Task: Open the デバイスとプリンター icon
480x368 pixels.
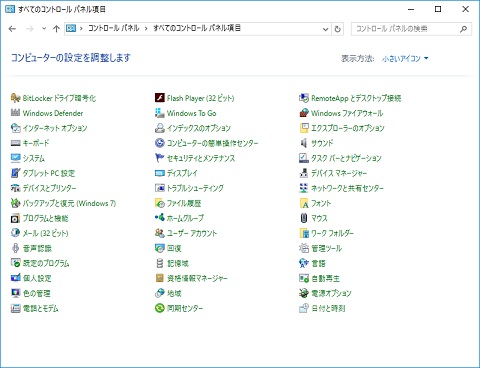Action: click(15, 188)
